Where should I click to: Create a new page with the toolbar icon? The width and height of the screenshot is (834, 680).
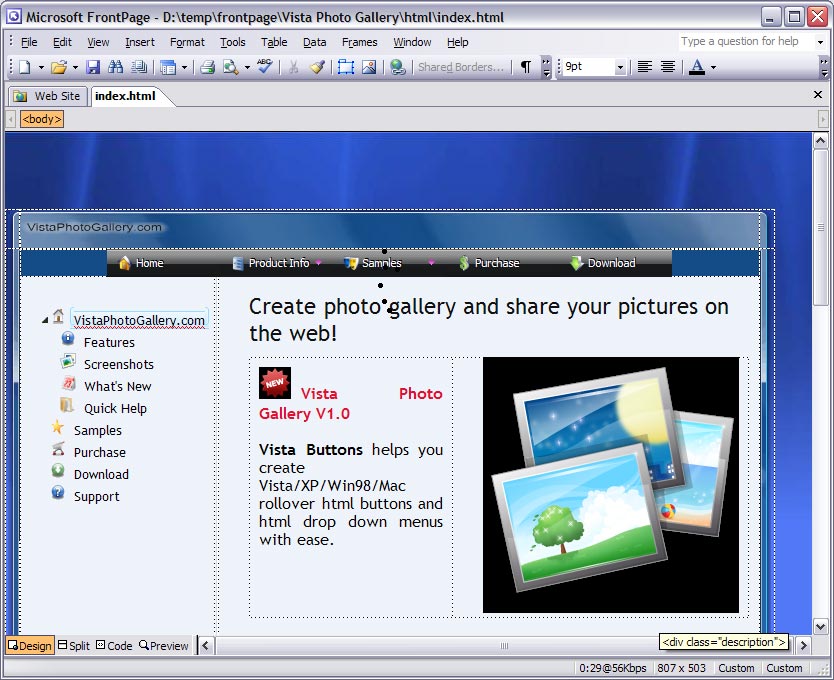(x=25, y=67)
